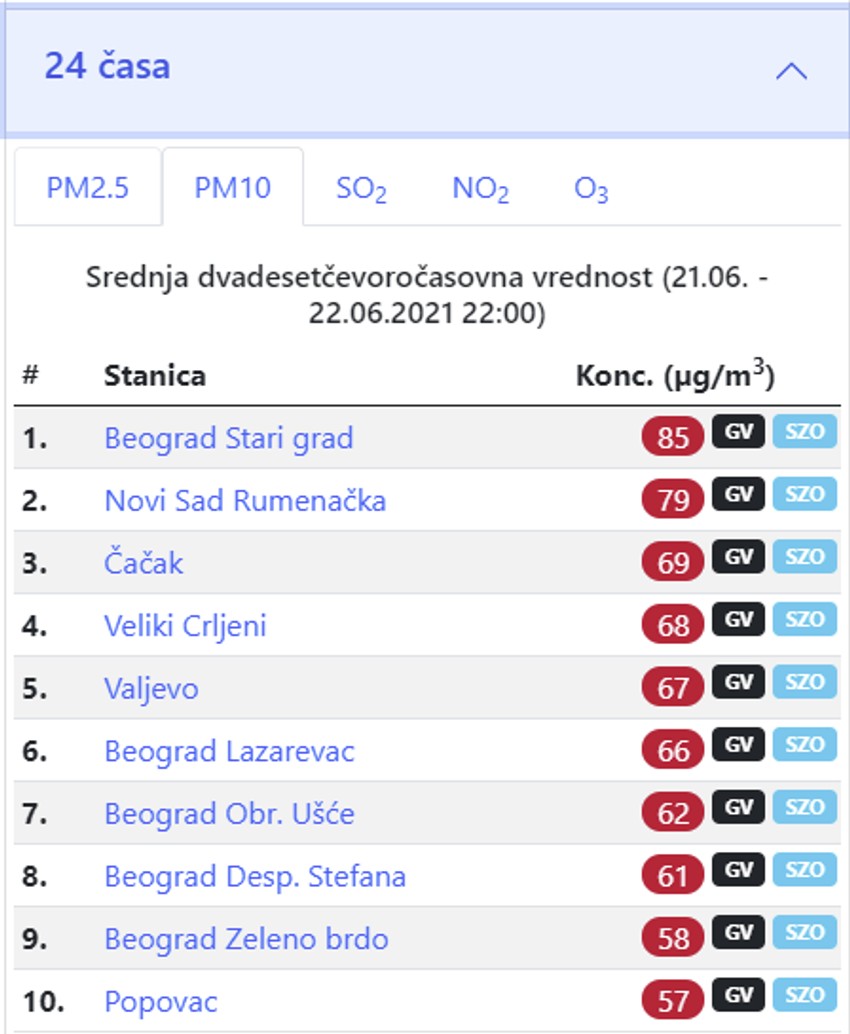Click the red 85 concentration badge
This screenshot has width=850, height=1034.
point(673,438)
